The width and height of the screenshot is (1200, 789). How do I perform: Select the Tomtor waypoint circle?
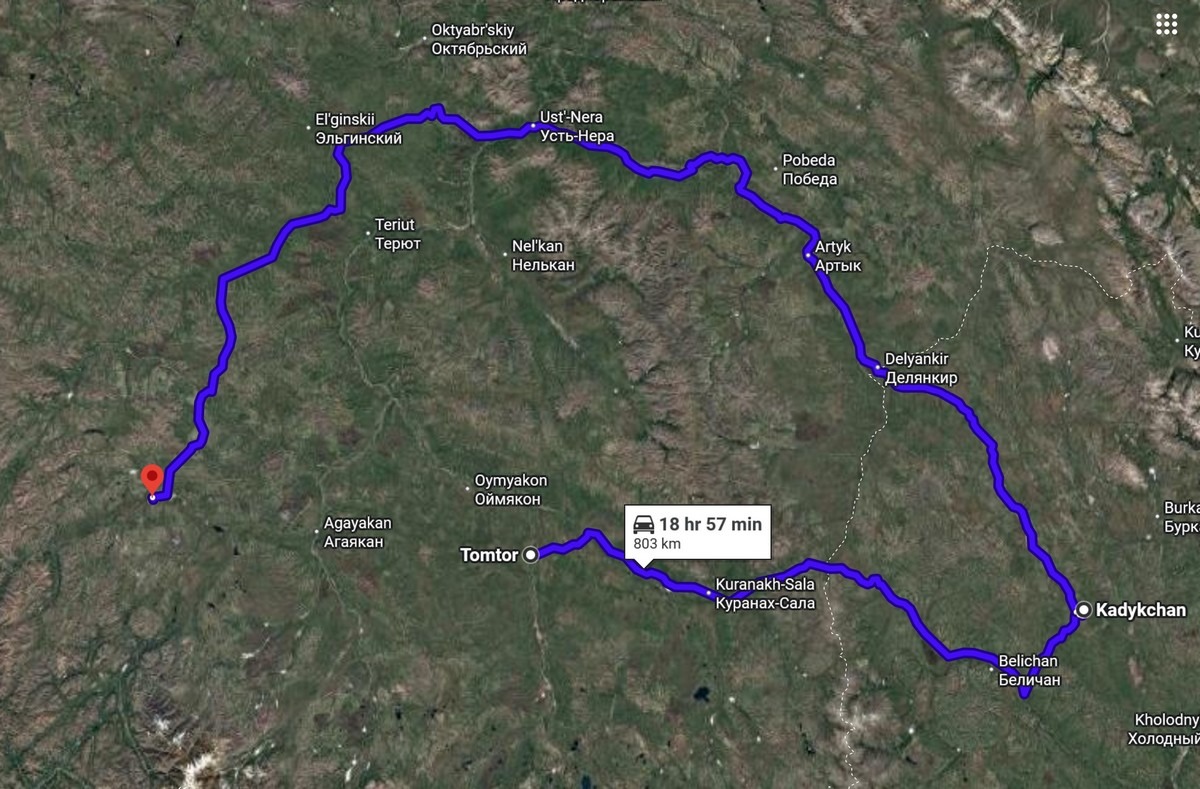(531, 553)
